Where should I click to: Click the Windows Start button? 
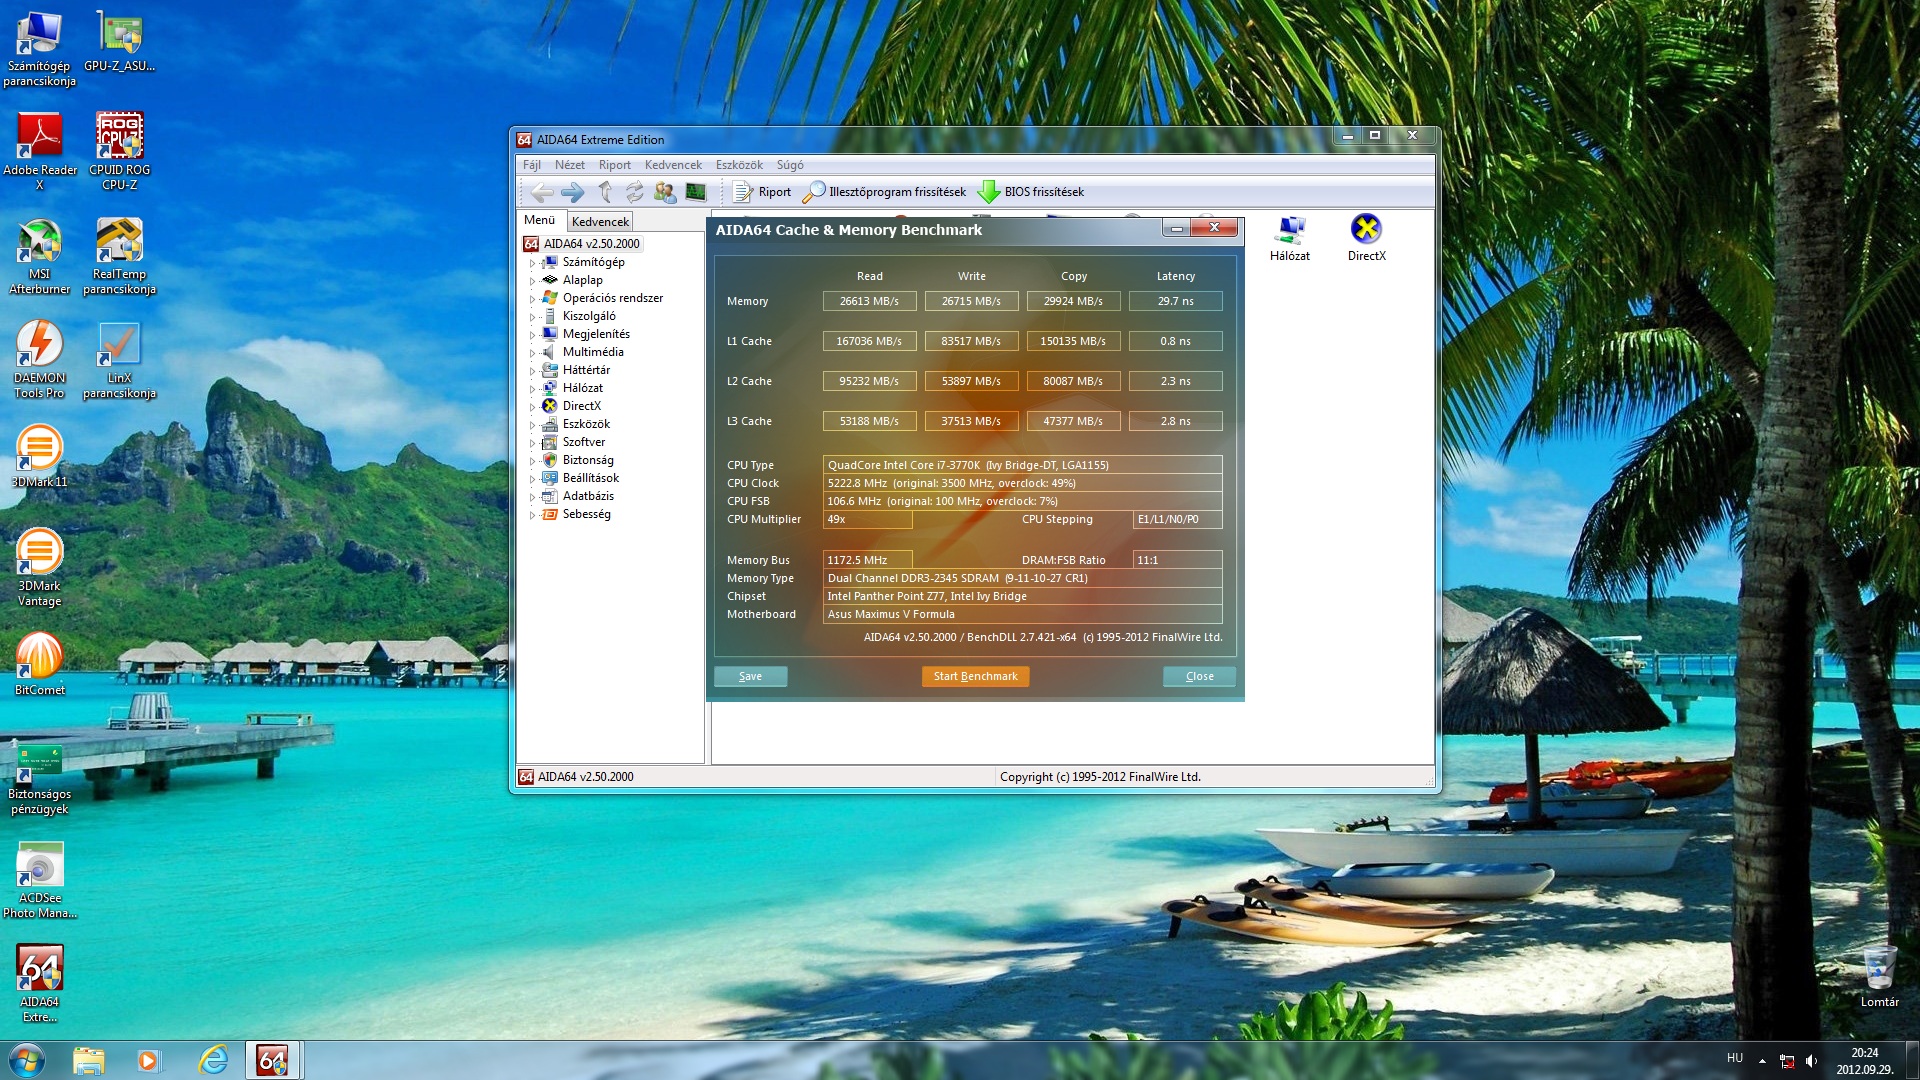point(27,1060)
